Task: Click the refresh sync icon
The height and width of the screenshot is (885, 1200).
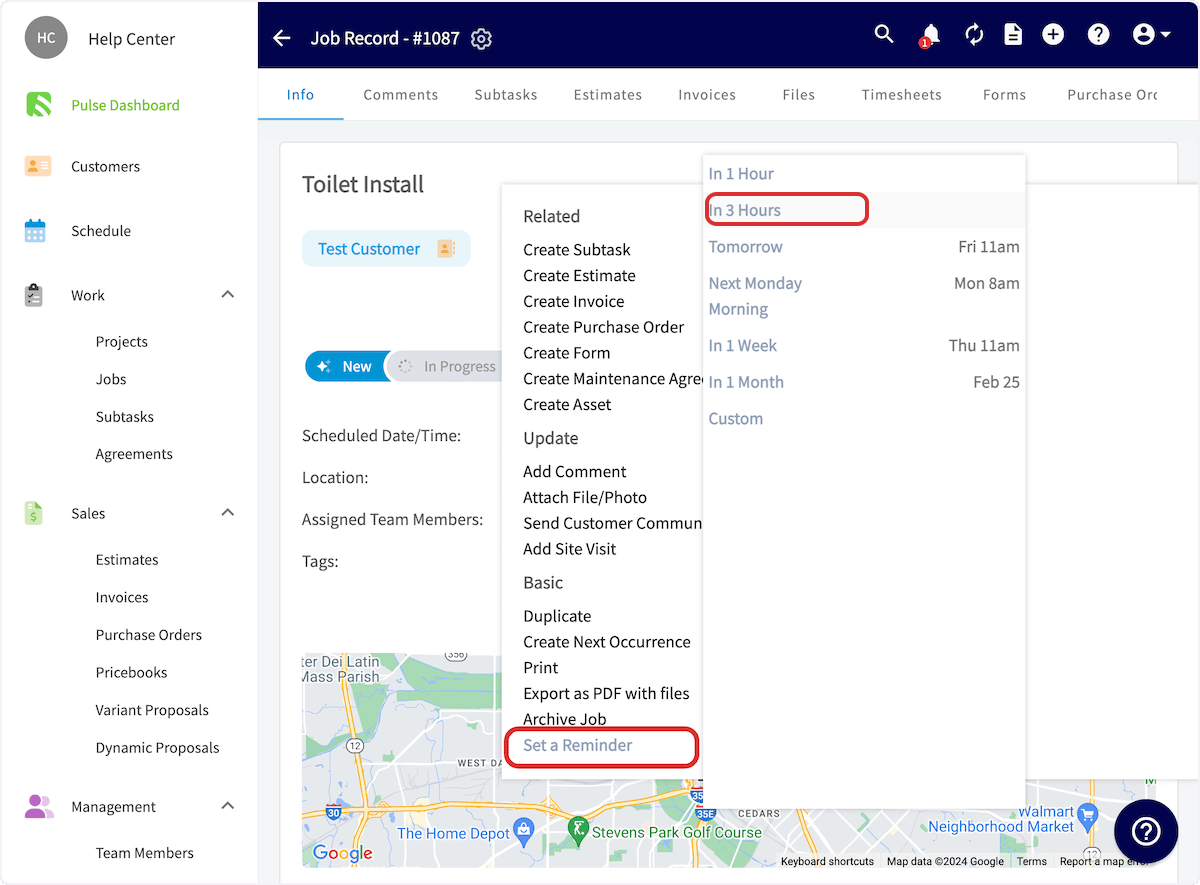Action: click(974, 34)
